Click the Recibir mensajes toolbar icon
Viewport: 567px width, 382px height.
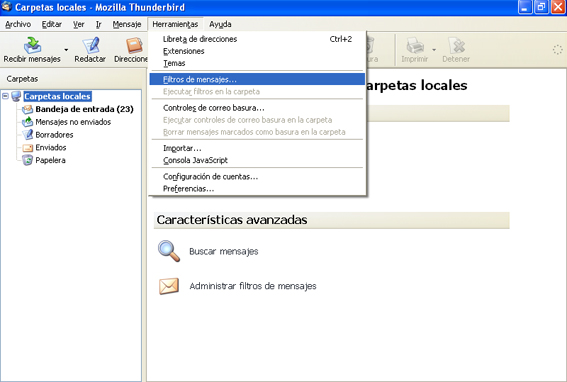(x=32, y=45)
